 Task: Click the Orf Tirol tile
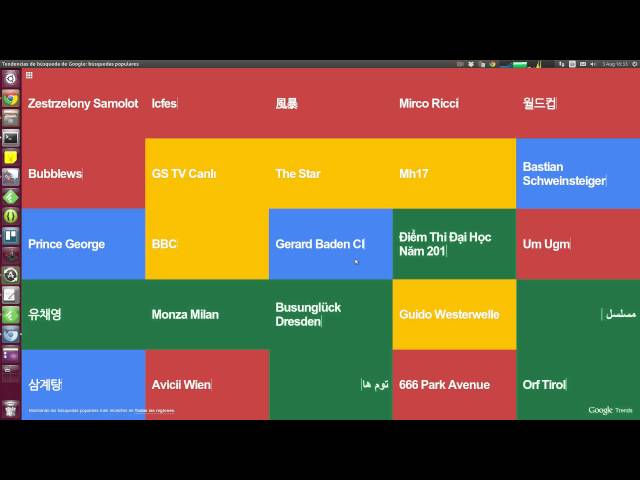click(578, 384)
